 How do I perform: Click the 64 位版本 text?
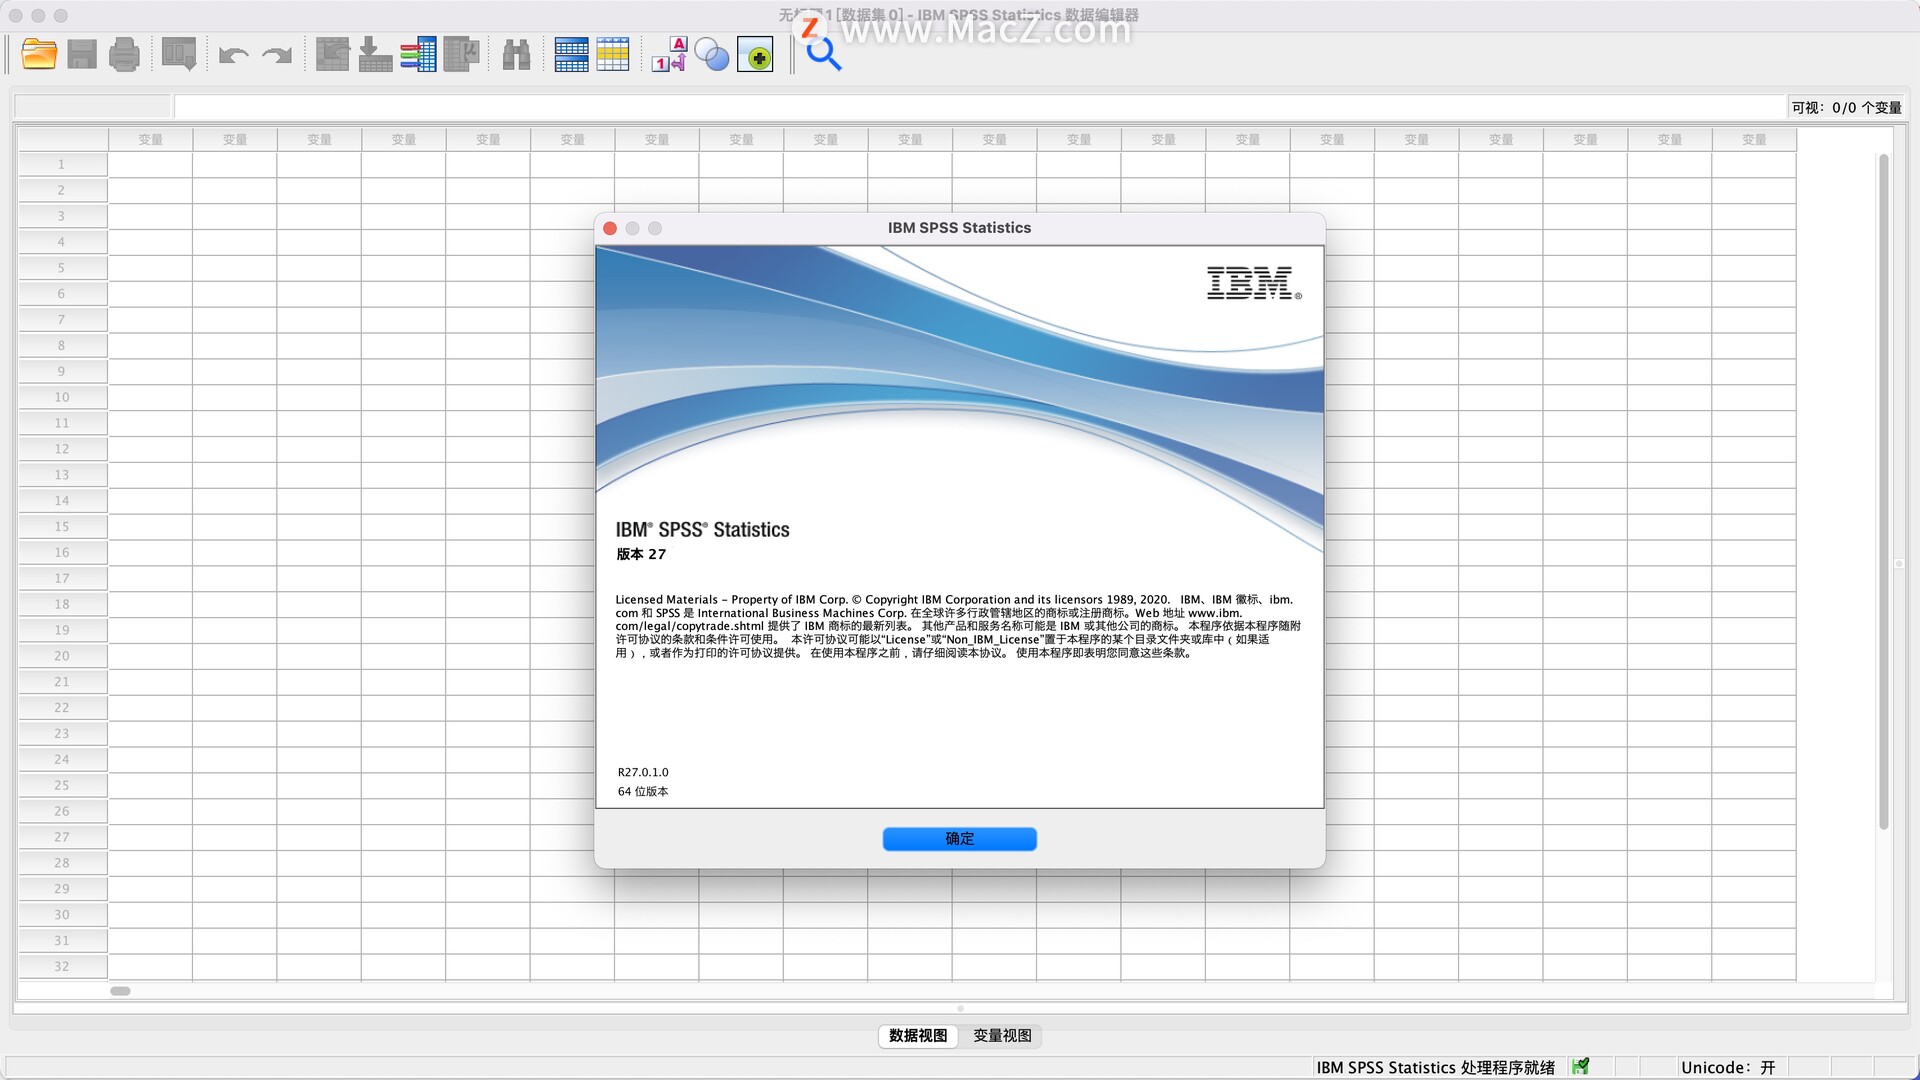(x=643, y=791)
